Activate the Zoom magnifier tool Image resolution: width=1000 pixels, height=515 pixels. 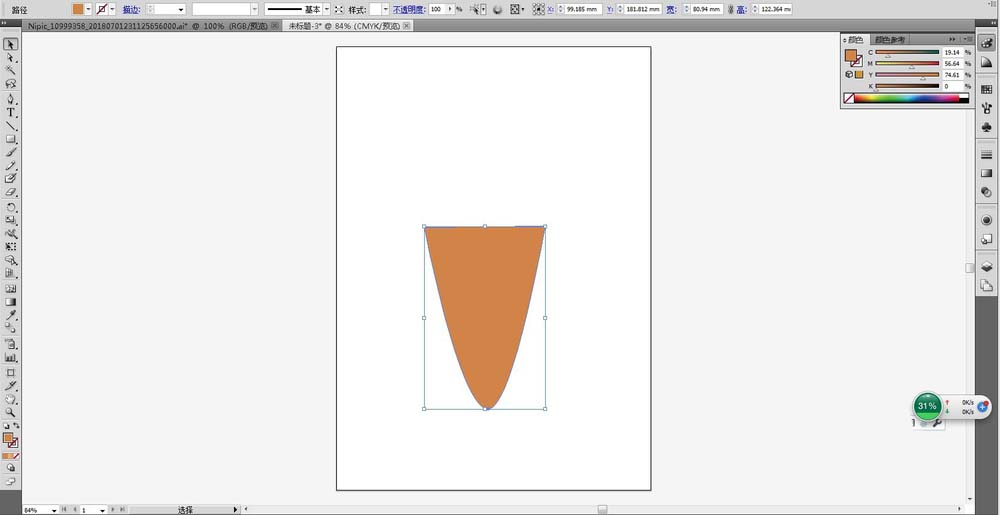(11, 412)
